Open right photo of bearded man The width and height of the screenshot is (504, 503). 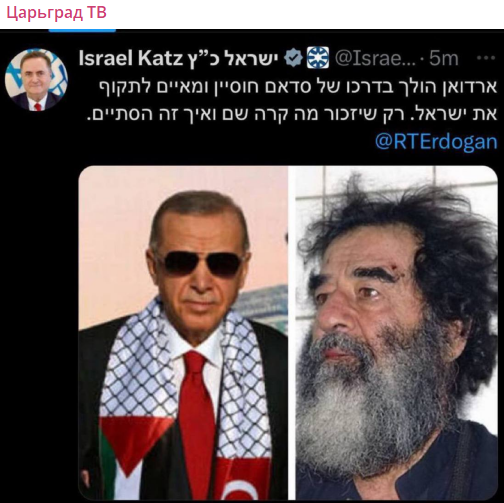[397, 333]
